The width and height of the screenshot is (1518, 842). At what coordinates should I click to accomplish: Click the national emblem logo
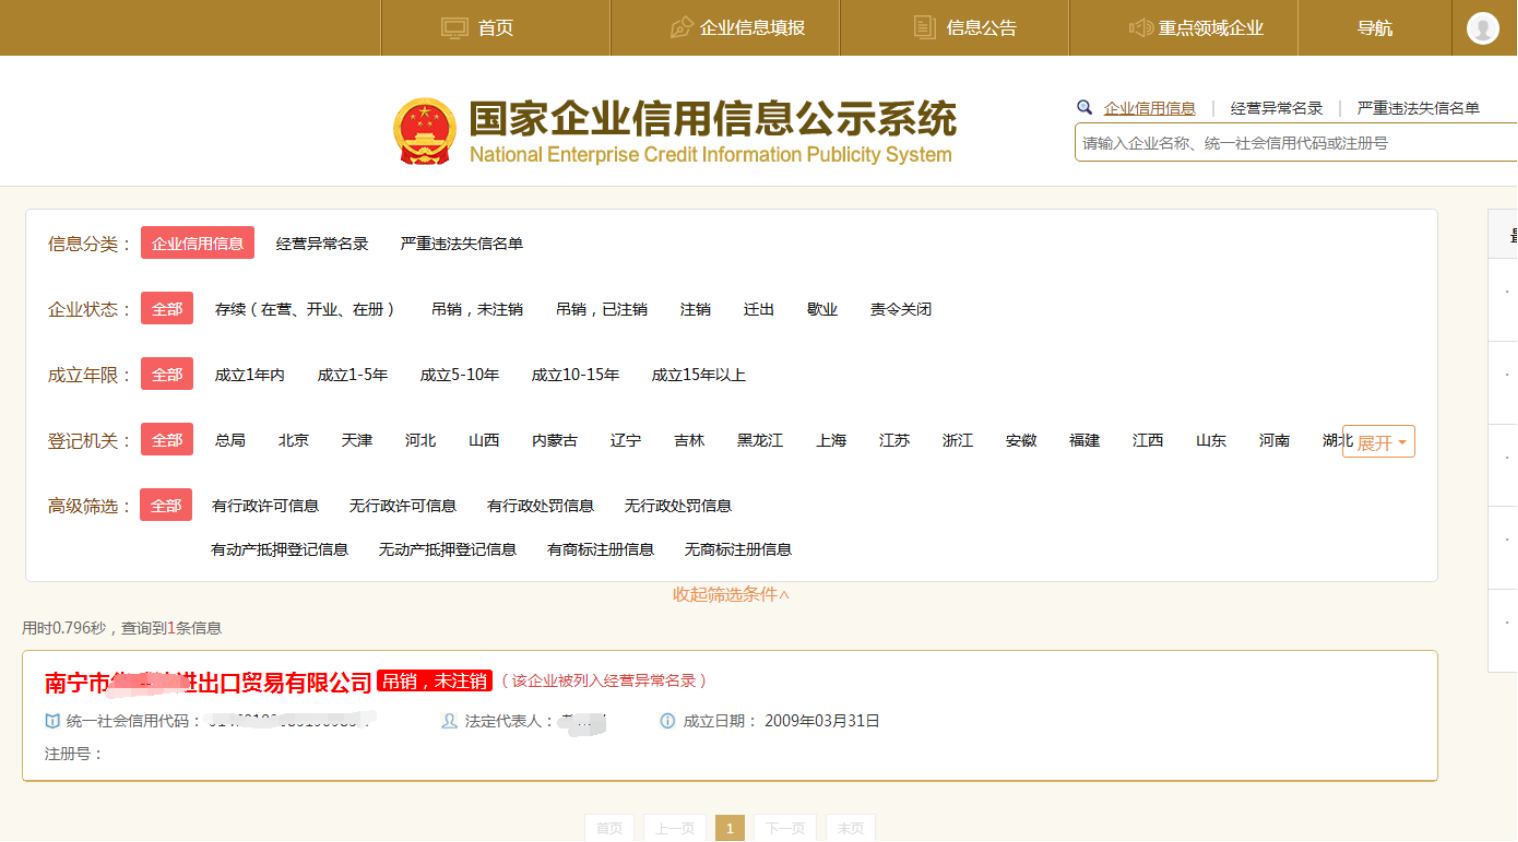click(425, 131)
